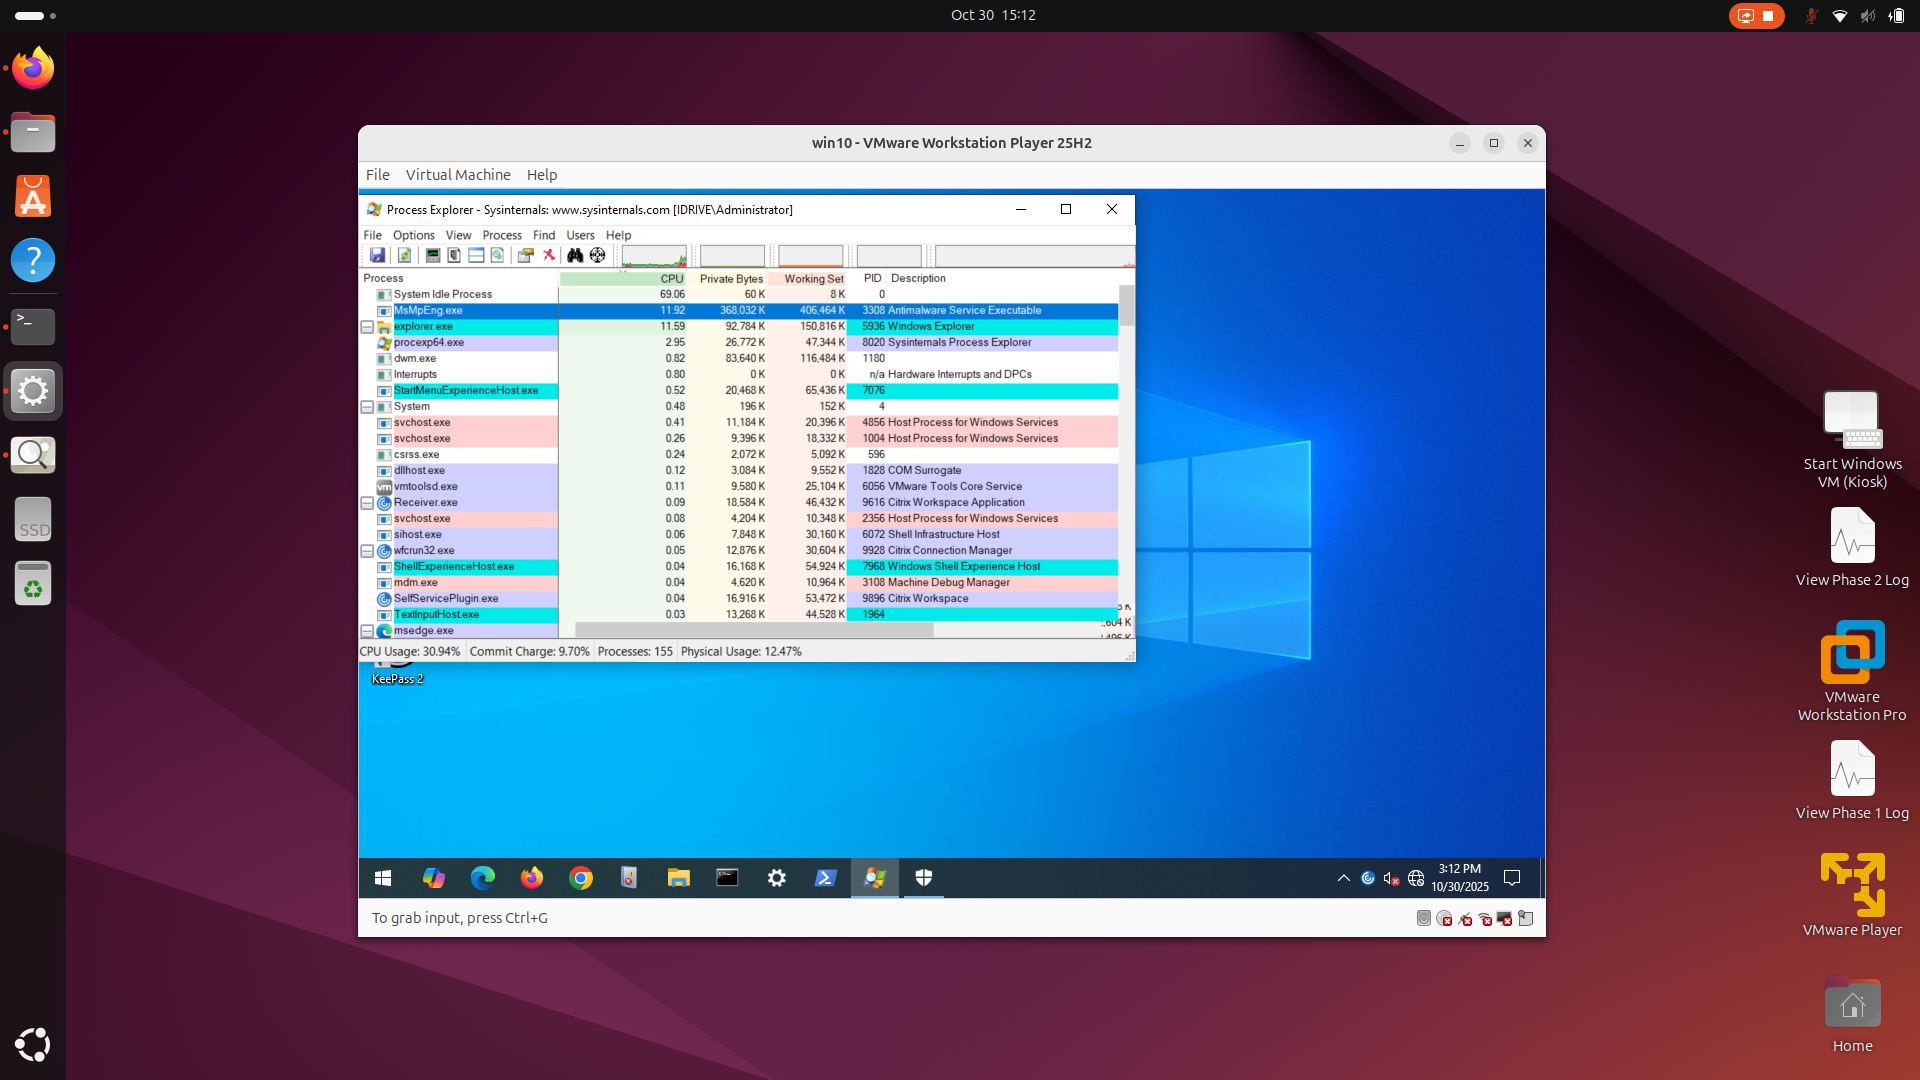1920x1080 pixels.
Task: Open Windows Security shield in taskbar
Action: (923, 877)
